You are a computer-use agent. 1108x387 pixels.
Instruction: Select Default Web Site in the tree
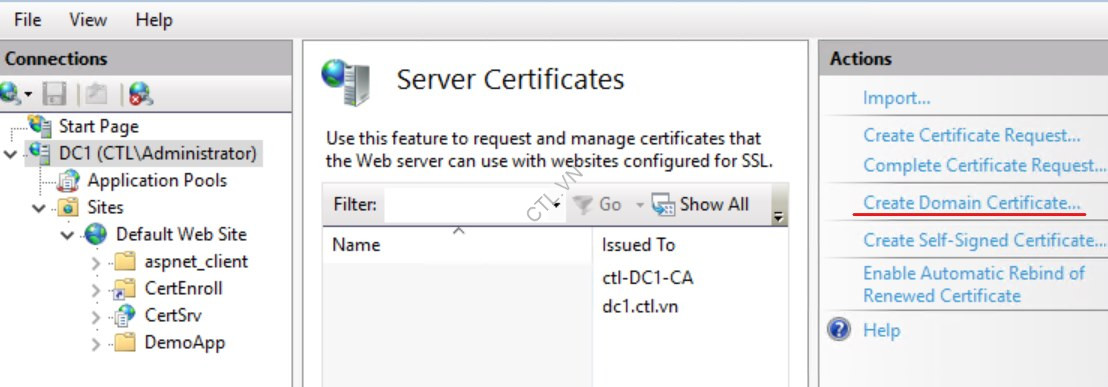[x=181, y=234]
